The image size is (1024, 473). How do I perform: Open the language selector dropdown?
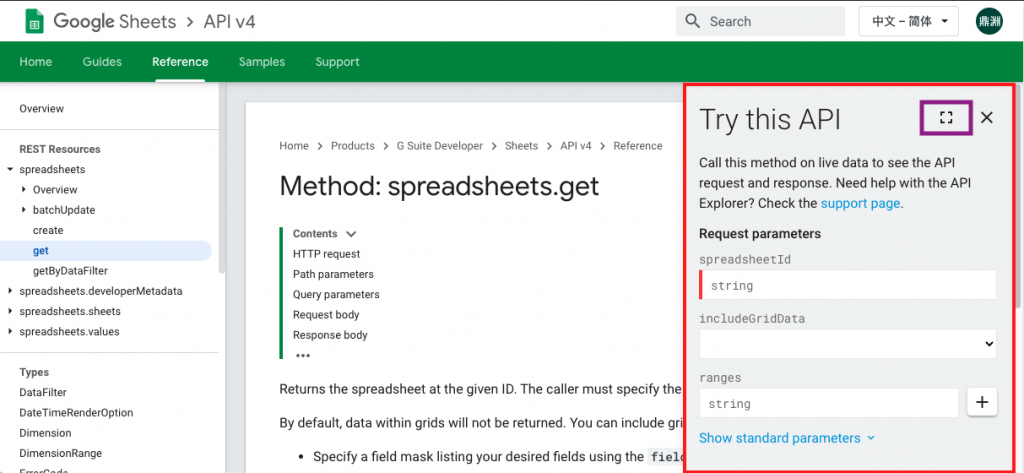coord(908,22)
